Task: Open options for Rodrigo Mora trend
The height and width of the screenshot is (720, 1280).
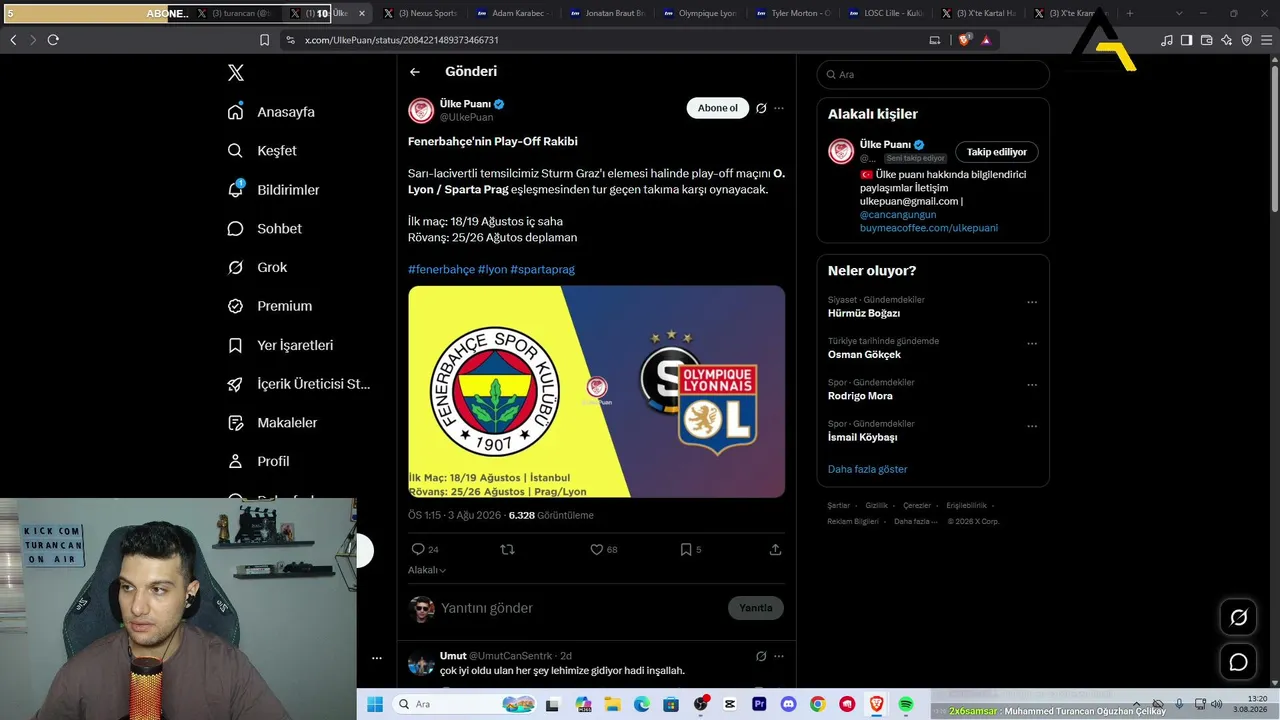Action: click(x=1032, y=384)
